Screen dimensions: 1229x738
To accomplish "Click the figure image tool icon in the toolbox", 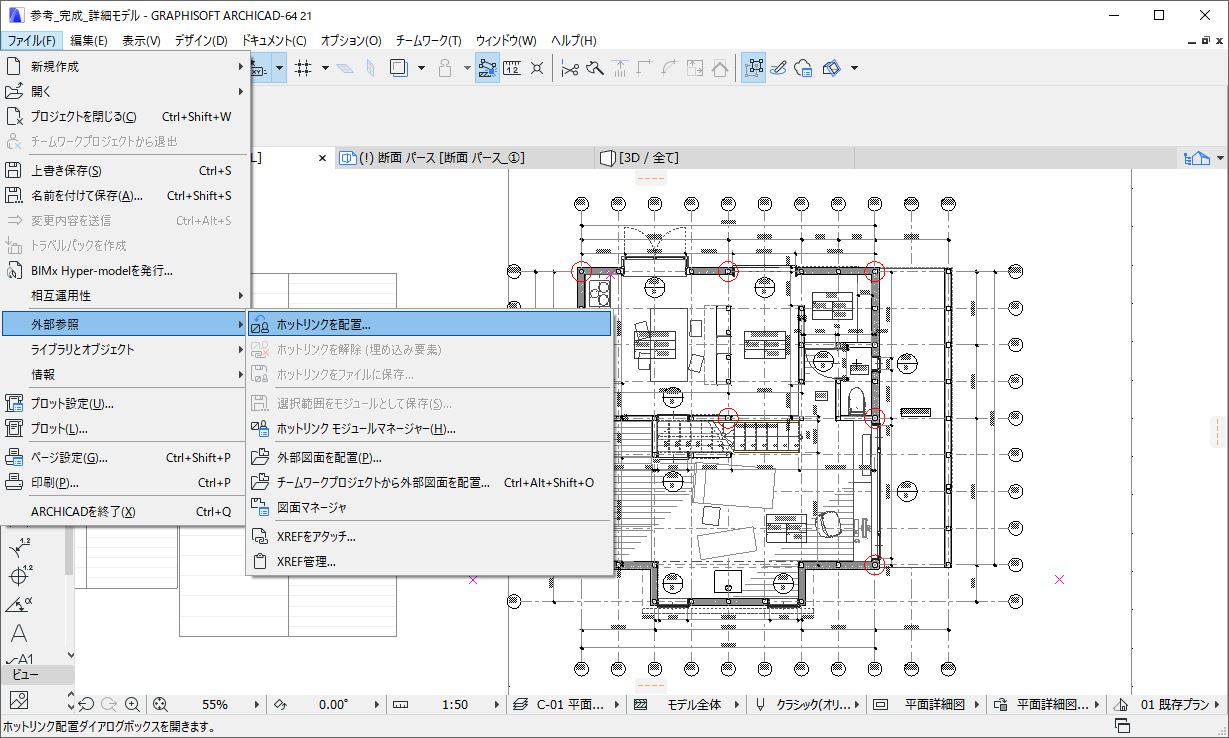I will coord(18,698).
